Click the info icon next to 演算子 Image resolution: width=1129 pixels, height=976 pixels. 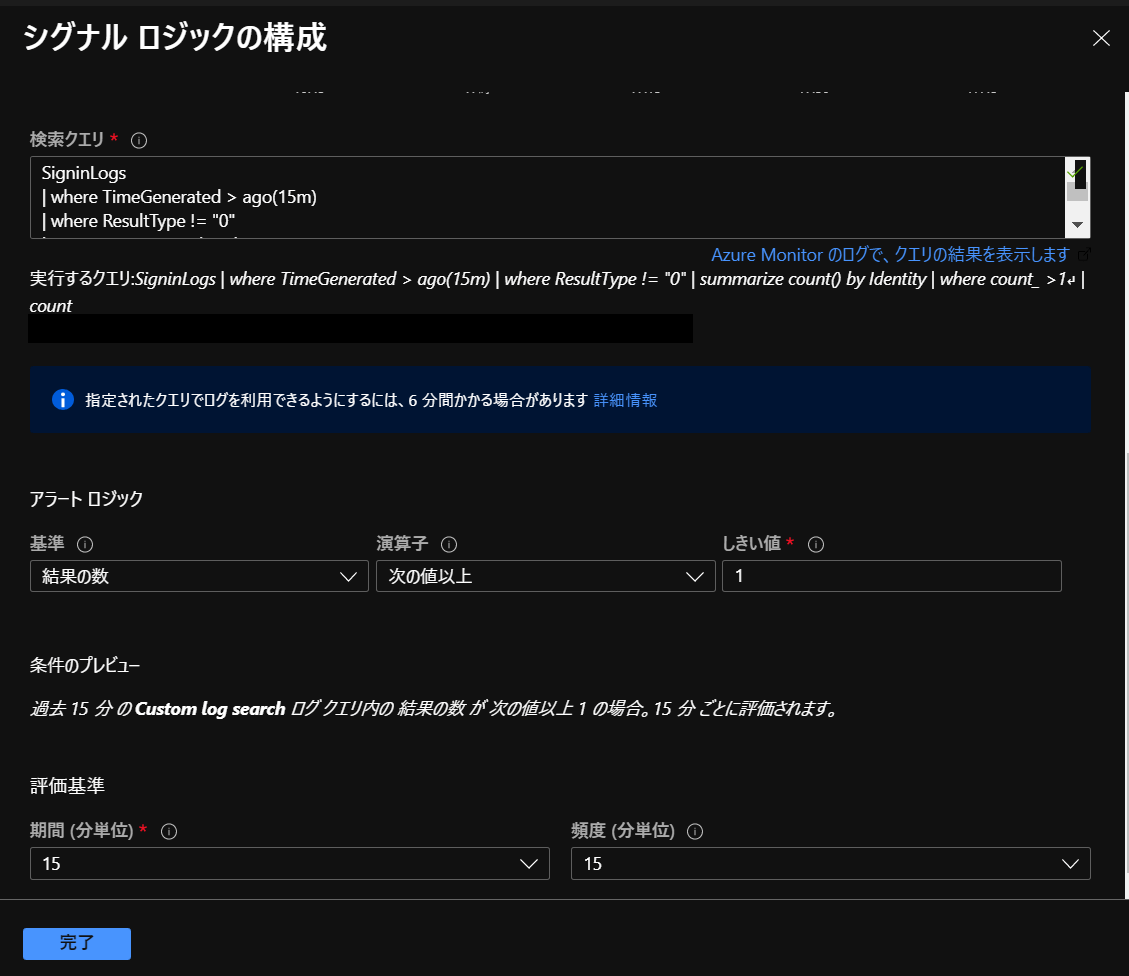[449, 544]
